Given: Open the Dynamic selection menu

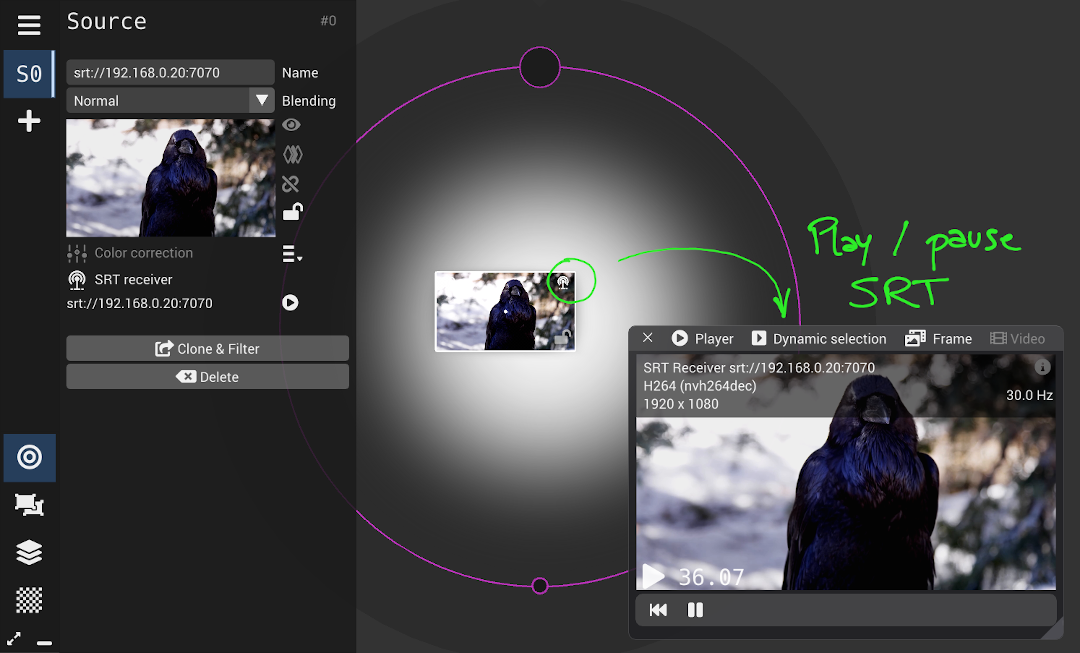Looking at the screenshot, I should pyautogui.click(x=818, y=339).
